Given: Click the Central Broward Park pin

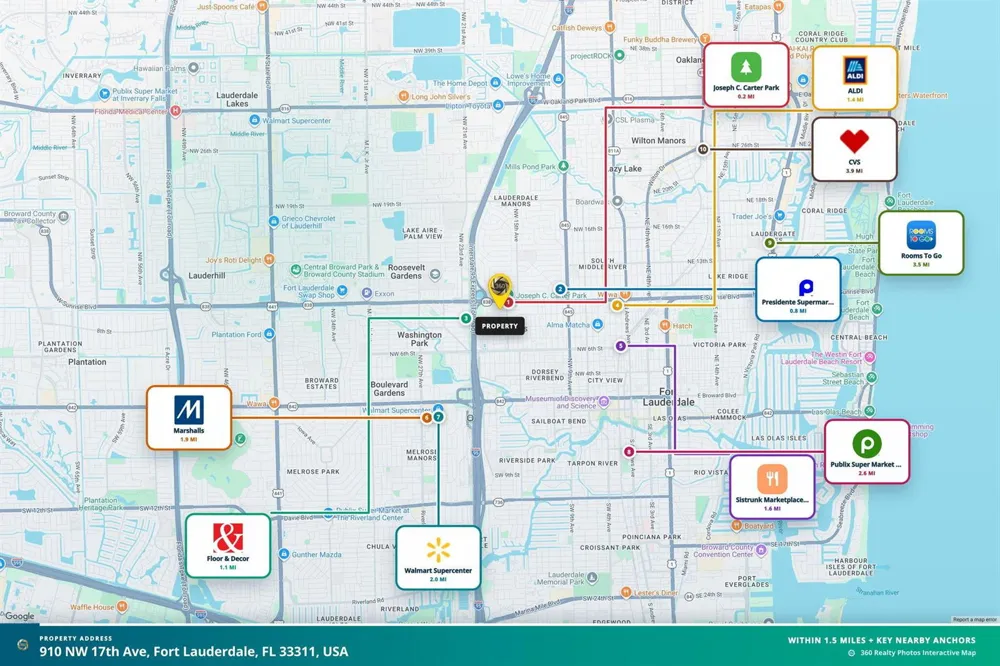Looking at the screenshot, I should (x=296, y=270).
